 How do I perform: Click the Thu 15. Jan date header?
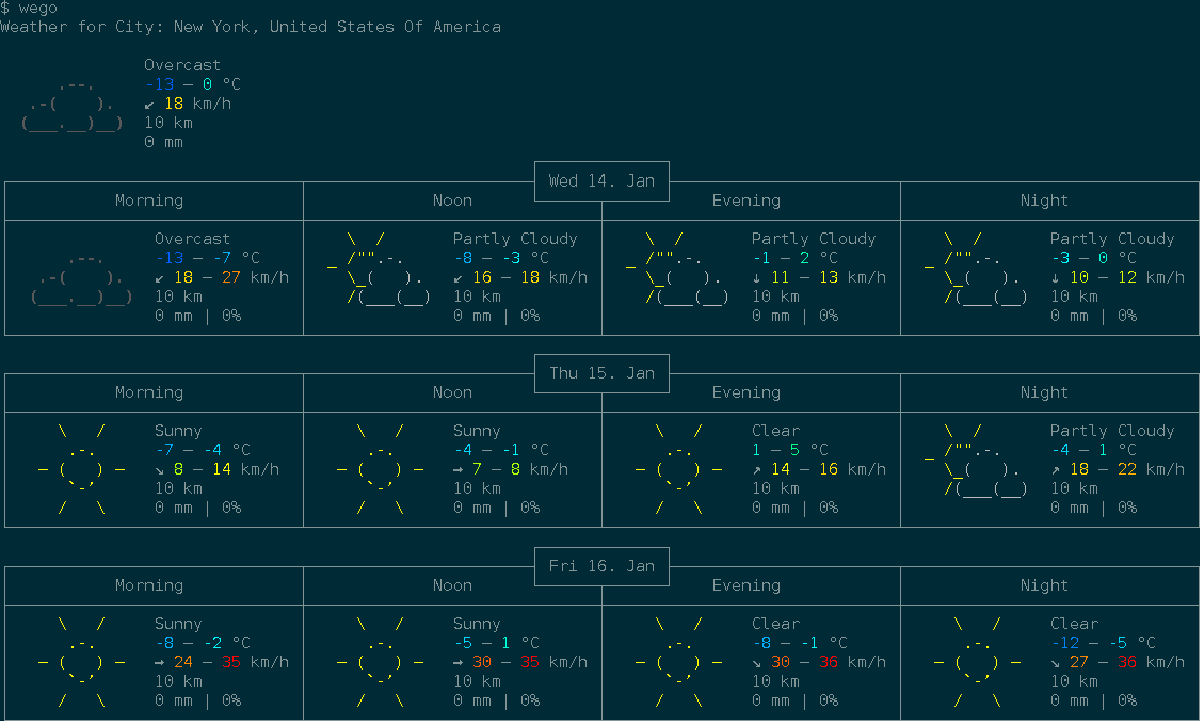[602, 373]
